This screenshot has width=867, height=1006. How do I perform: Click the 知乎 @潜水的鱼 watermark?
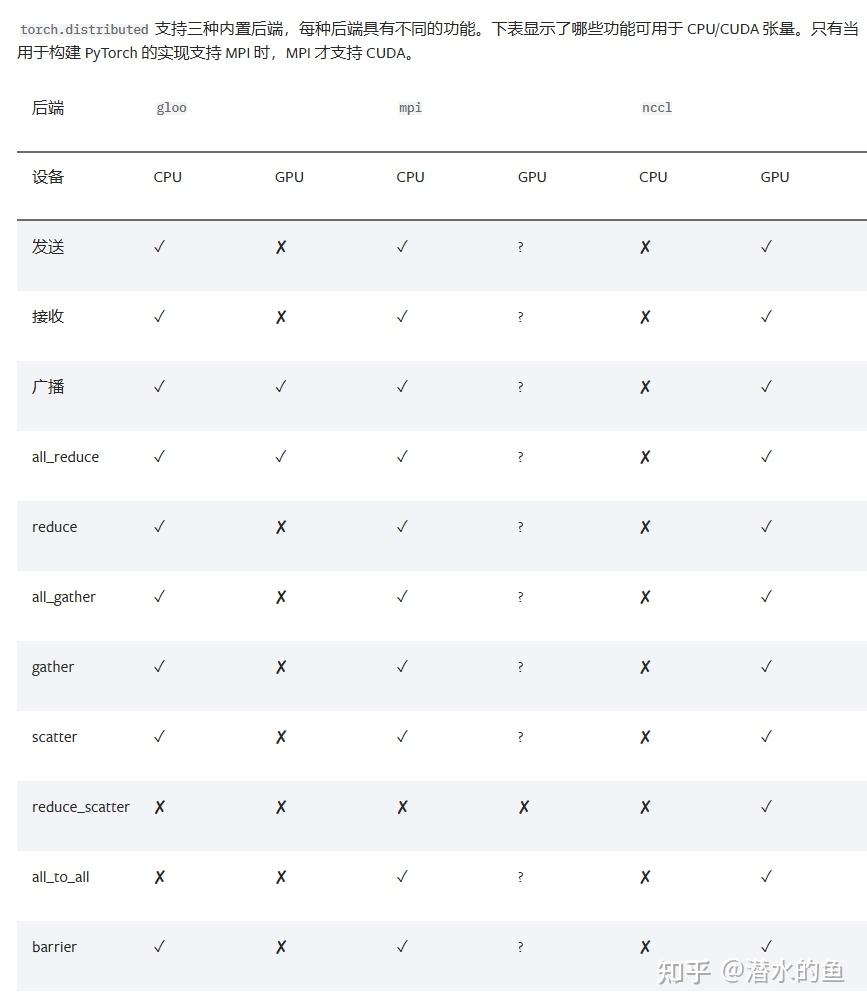(x=751, y=972)
